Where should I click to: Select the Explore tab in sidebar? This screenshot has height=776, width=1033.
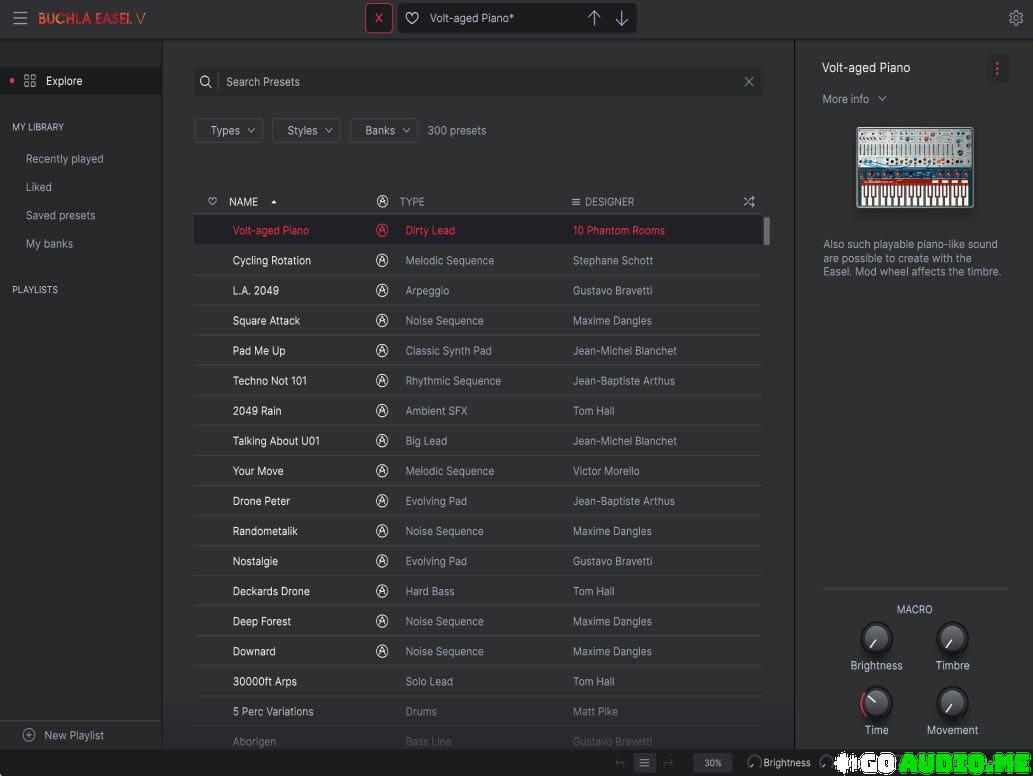click(x=81, y=81)
